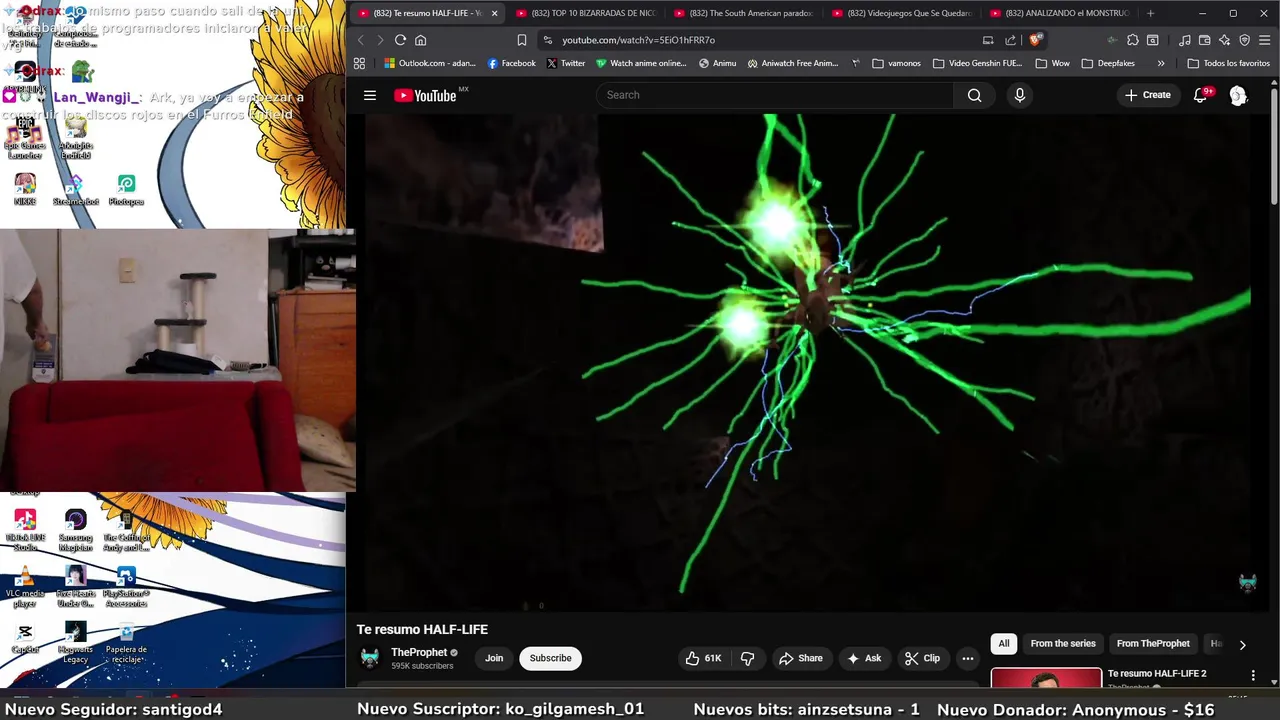
Task: Open the vamonos bookmarks folder
Action: (x=896, y=63)
